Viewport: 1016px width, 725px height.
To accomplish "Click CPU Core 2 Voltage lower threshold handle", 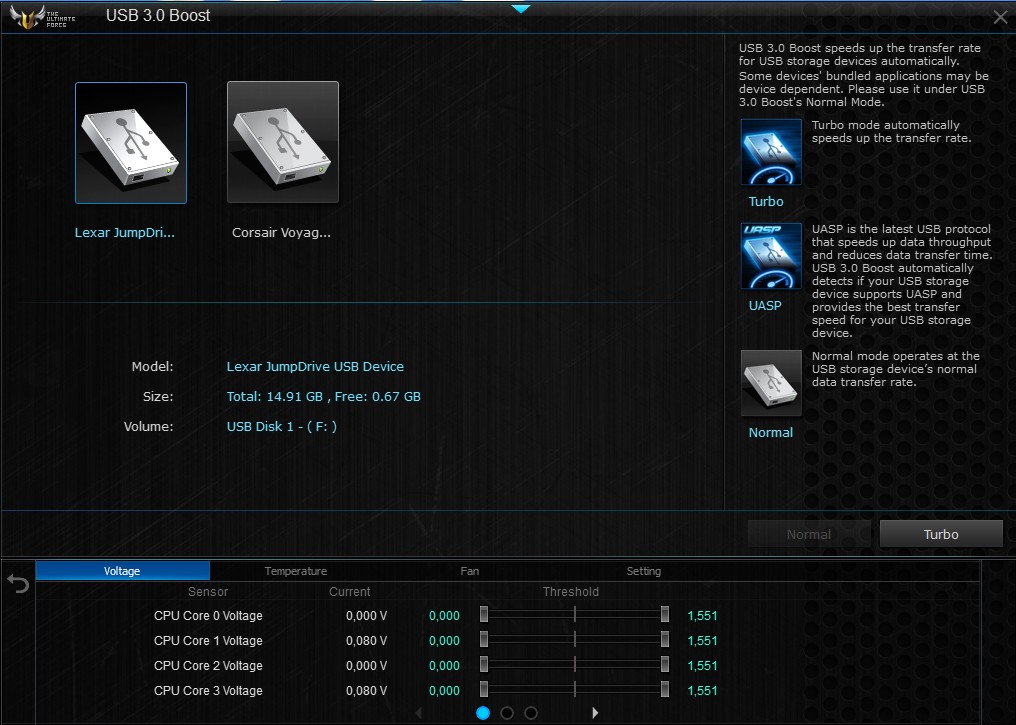I will click(484, 665).
